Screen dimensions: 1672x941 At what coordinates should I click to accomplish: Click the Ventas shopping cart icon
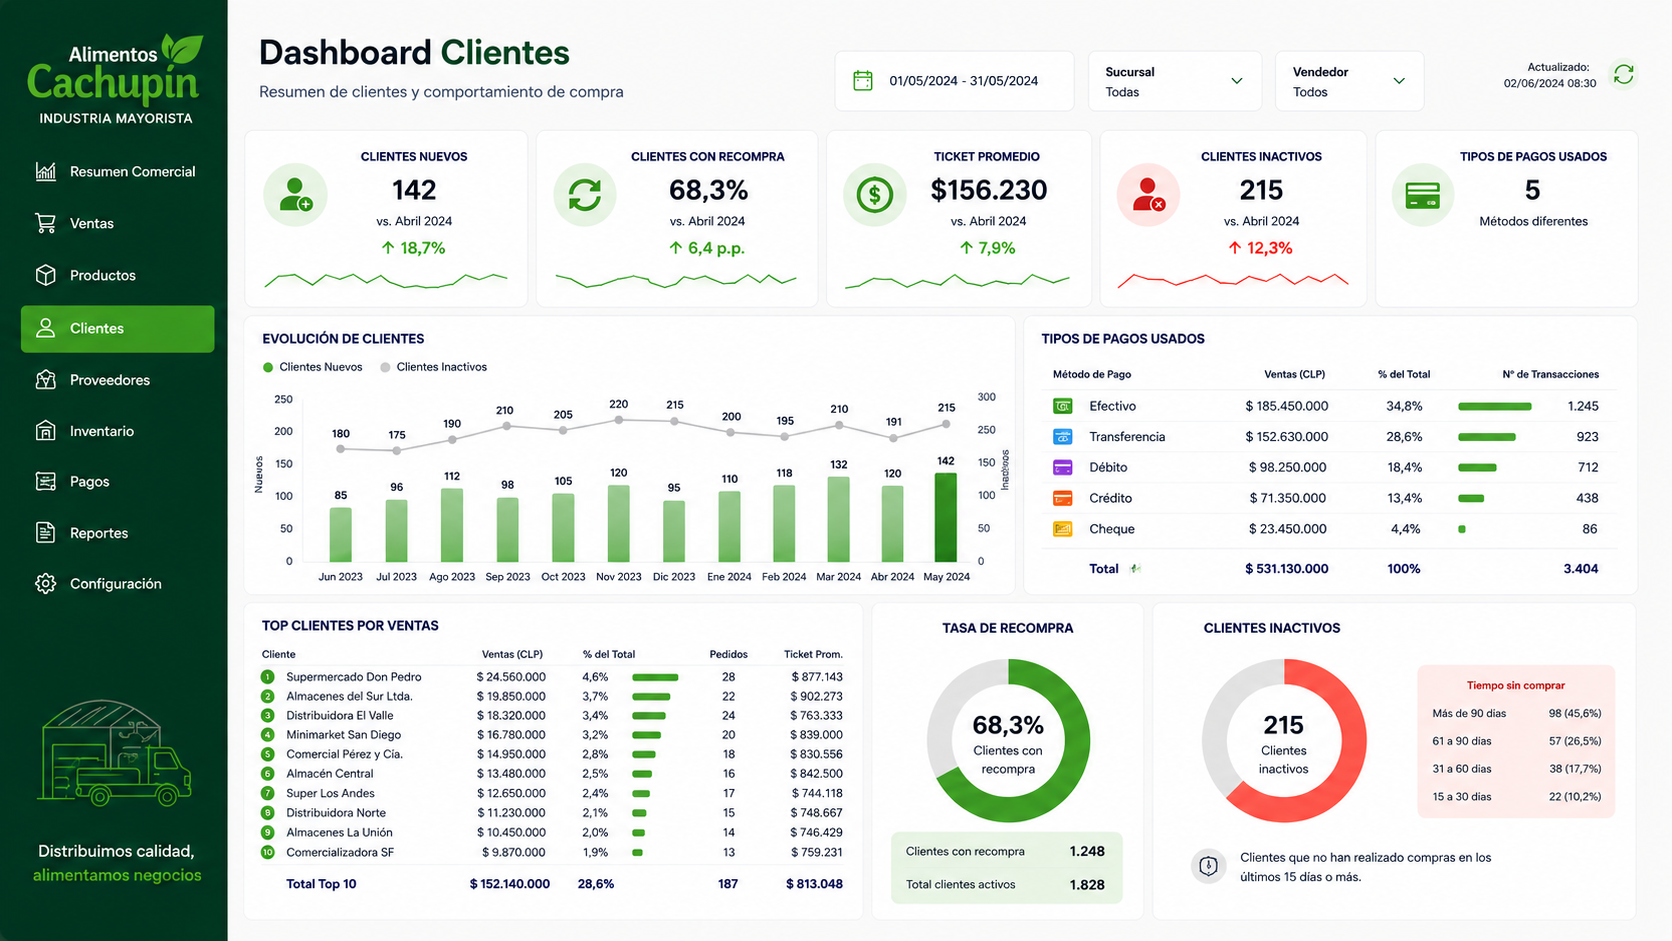pos(45,223)
